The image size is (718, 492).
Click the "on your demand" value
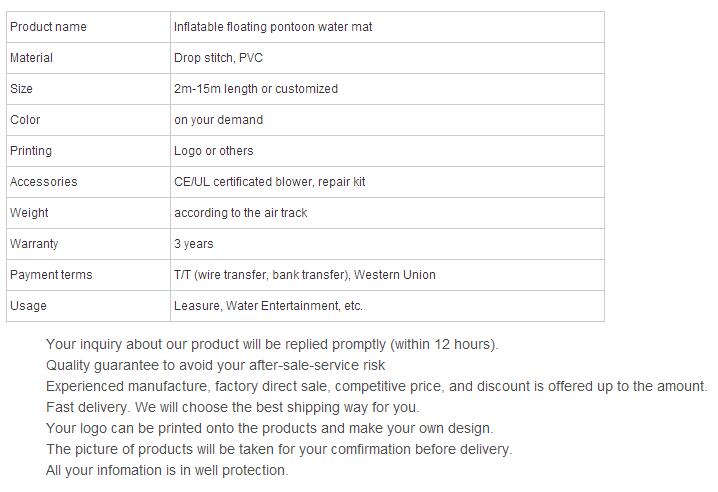(x=218, y=120)
